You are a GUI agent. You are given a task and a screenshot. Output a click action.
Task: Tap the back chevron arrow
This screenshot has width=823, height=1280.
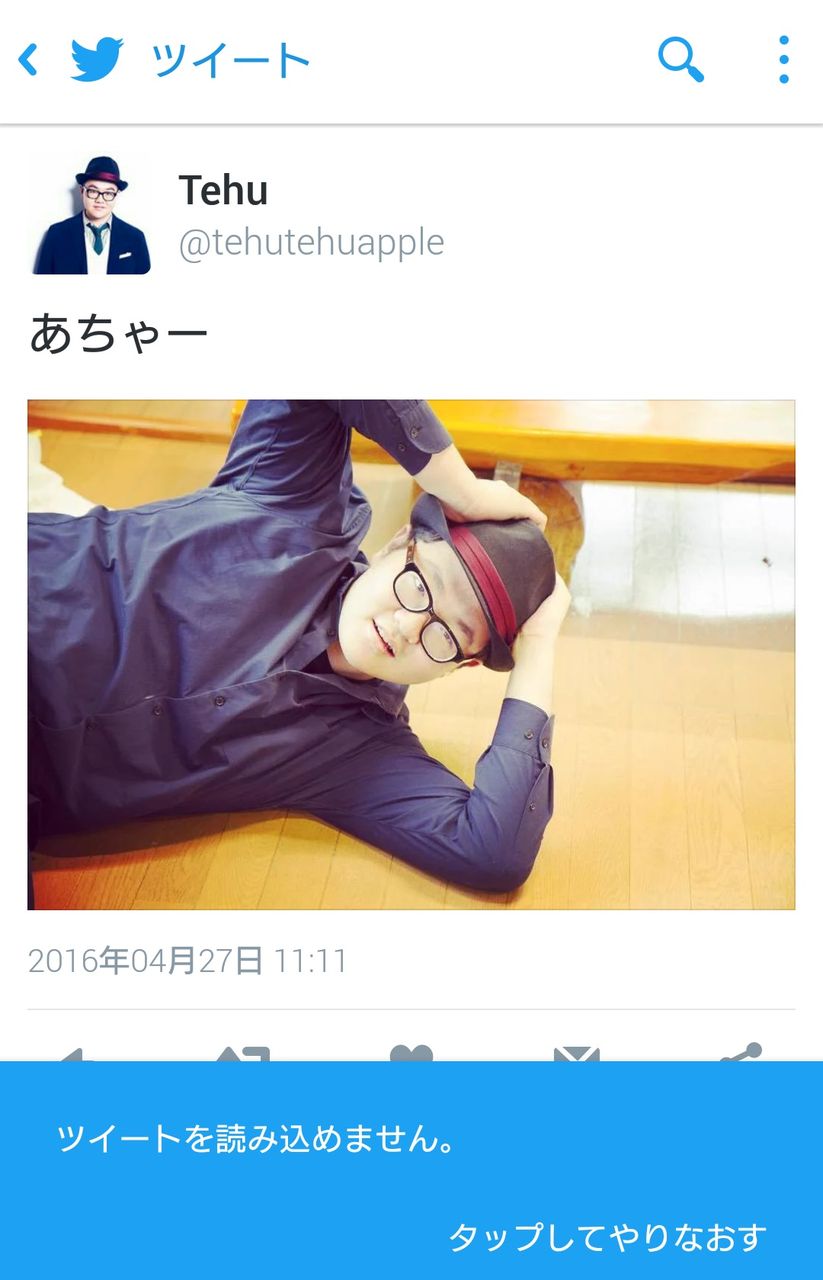(x=28, y=60)
